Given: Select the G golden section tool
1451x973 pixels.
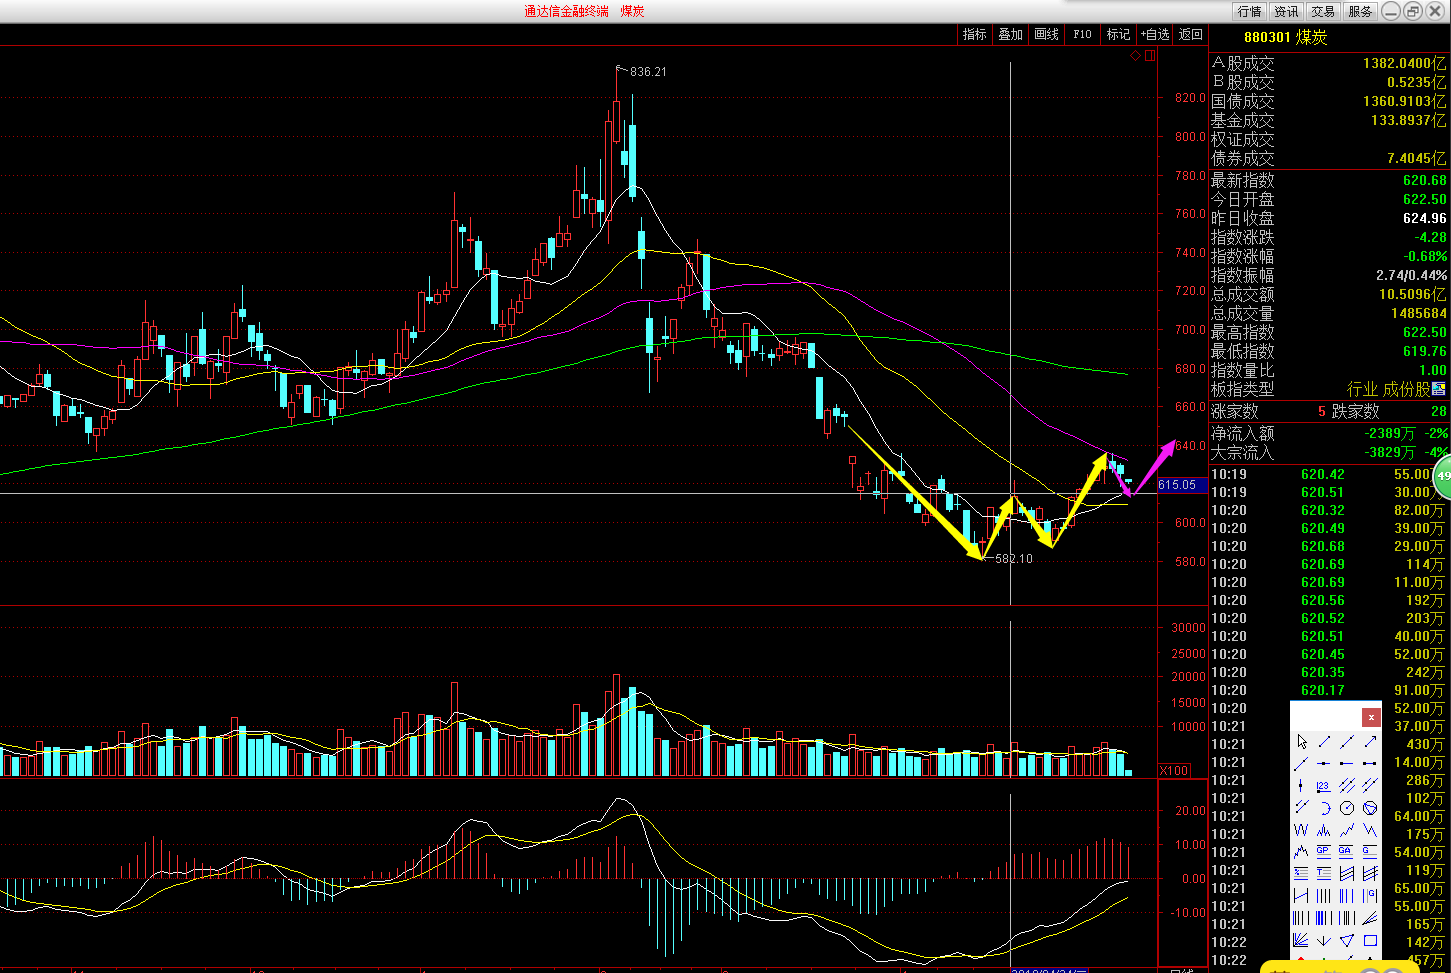Looking at the screenshot, I should [x=1370, y=852].
